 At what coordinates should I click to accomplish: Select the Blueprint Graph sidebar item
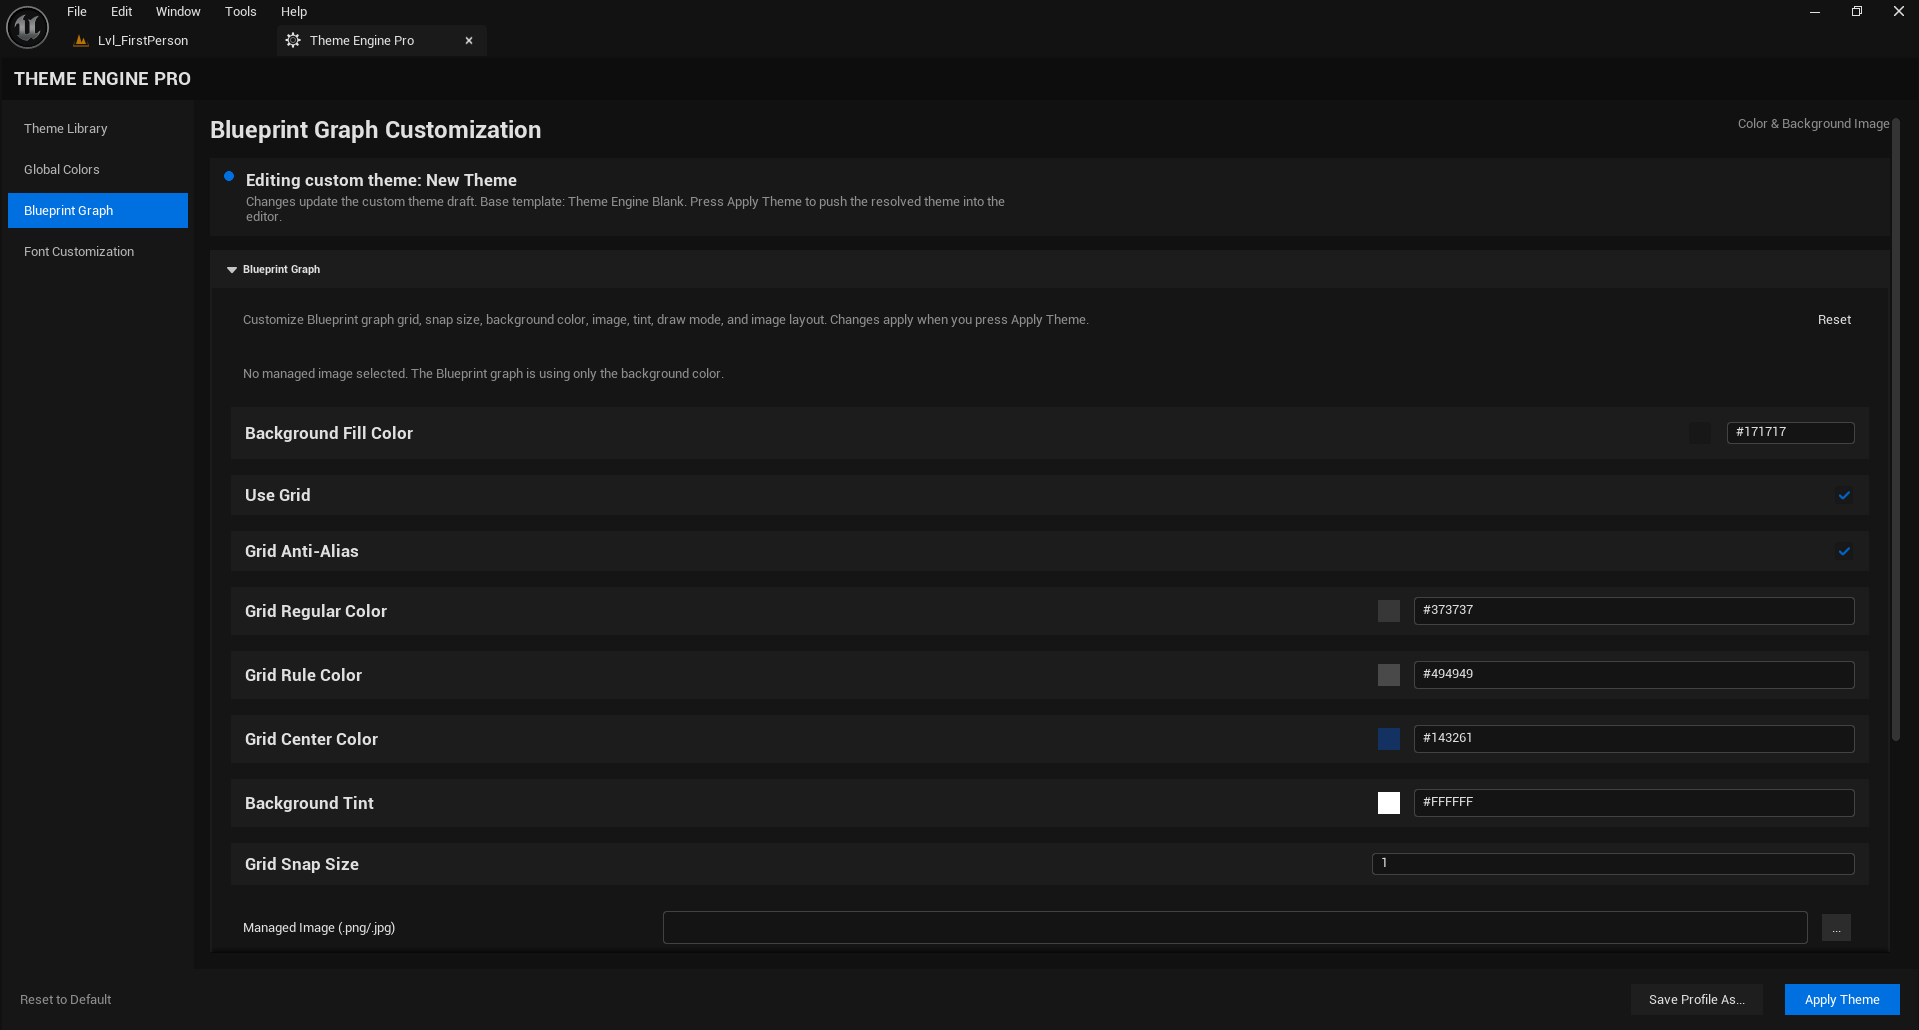click(x=98, y=211)
